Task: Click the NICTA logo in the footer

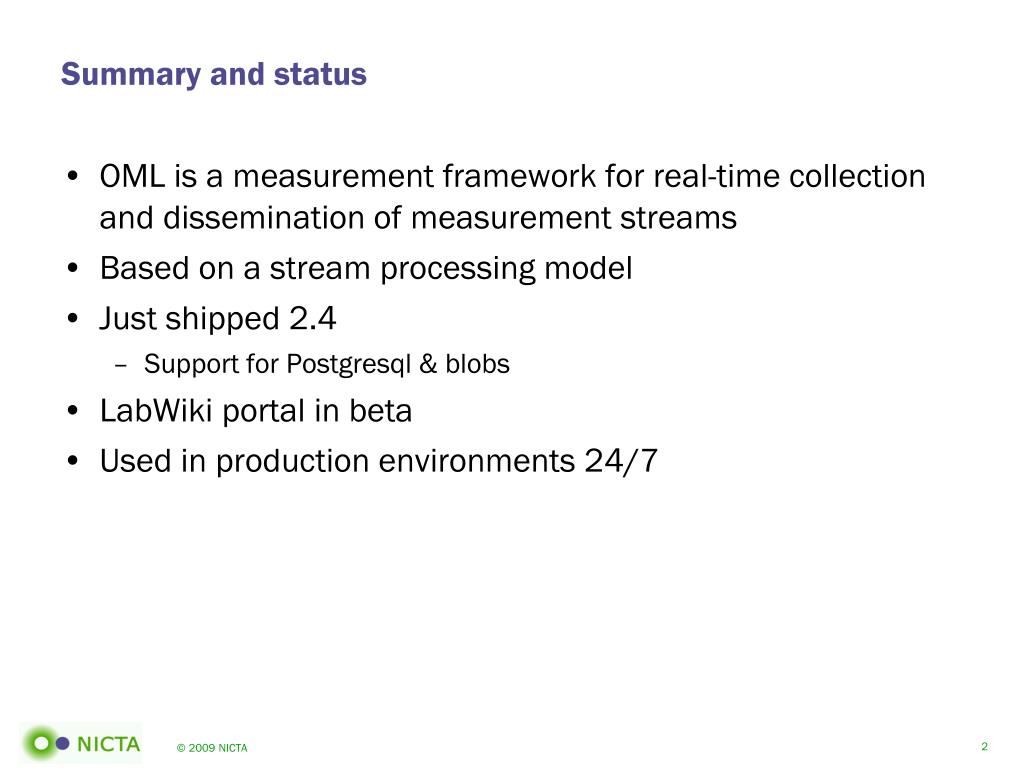Action: 81,743
